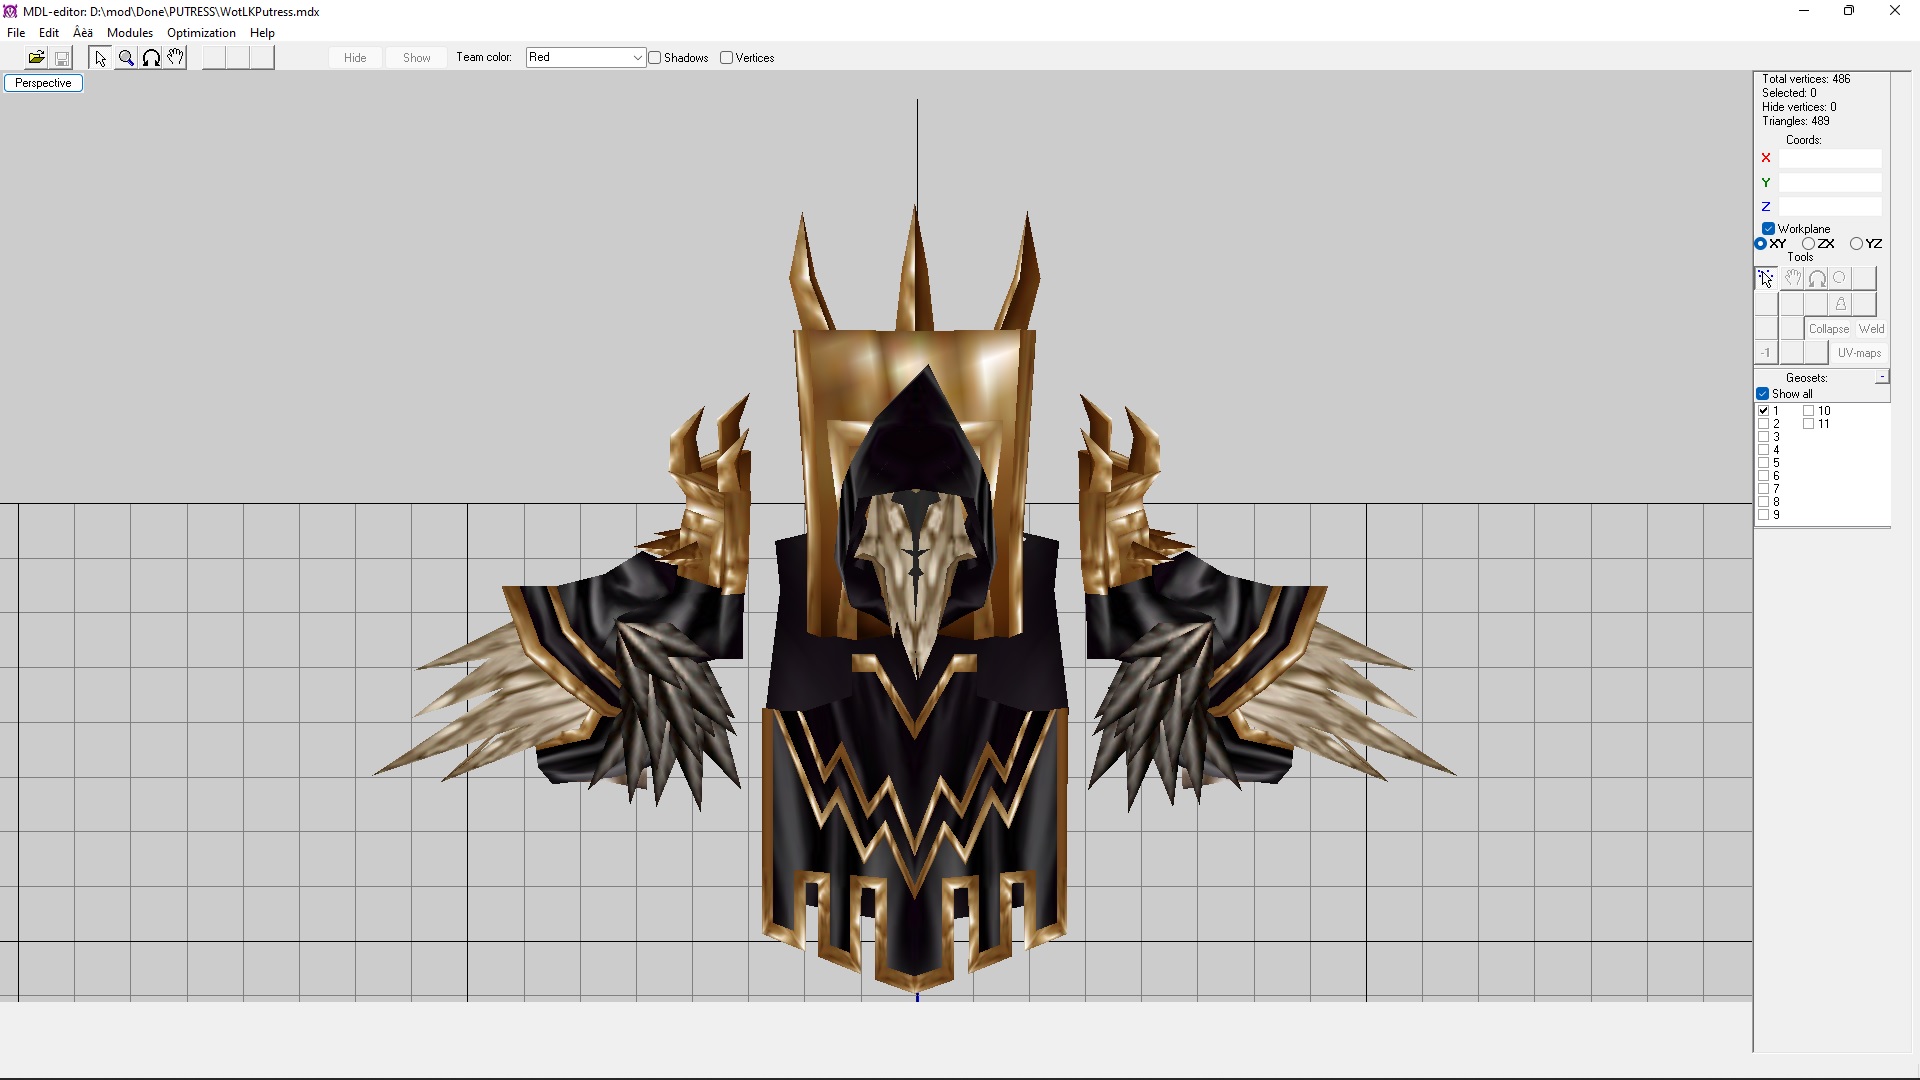Select the XY workplane radio button
Screen dimensions: 1920x1080
point(1761,244)
